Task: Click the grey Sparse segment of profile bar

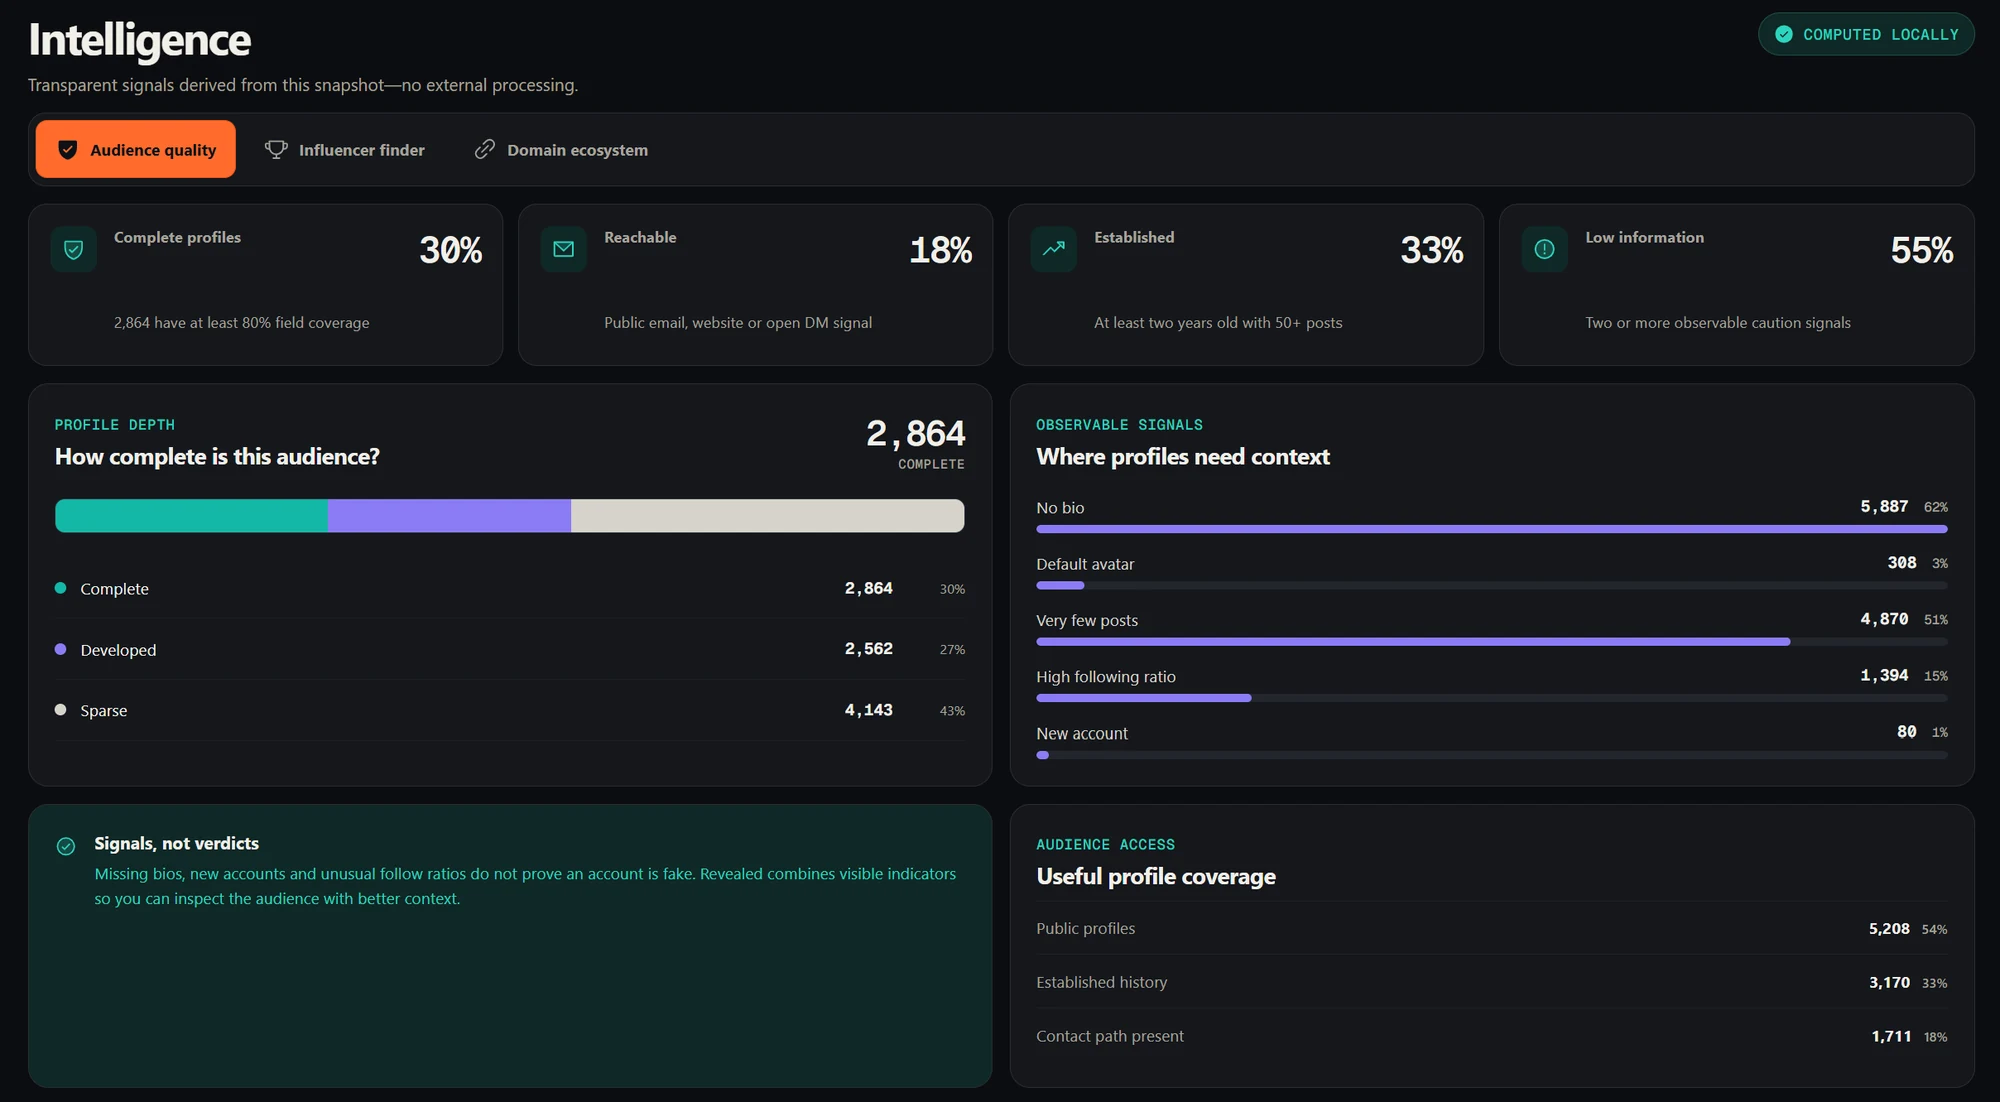Action: coord(768,516)
